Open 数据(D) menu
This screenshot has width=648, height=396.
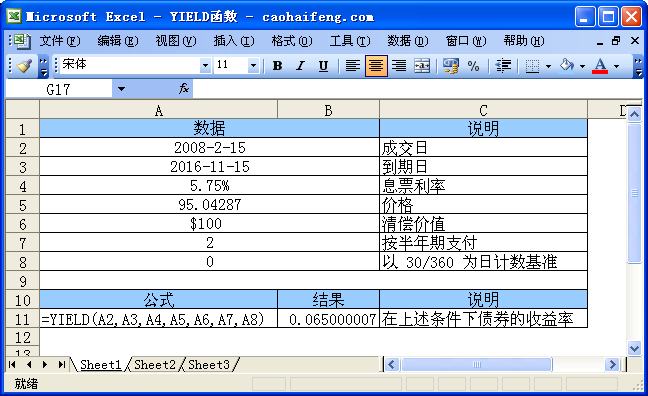coord(407,41)
